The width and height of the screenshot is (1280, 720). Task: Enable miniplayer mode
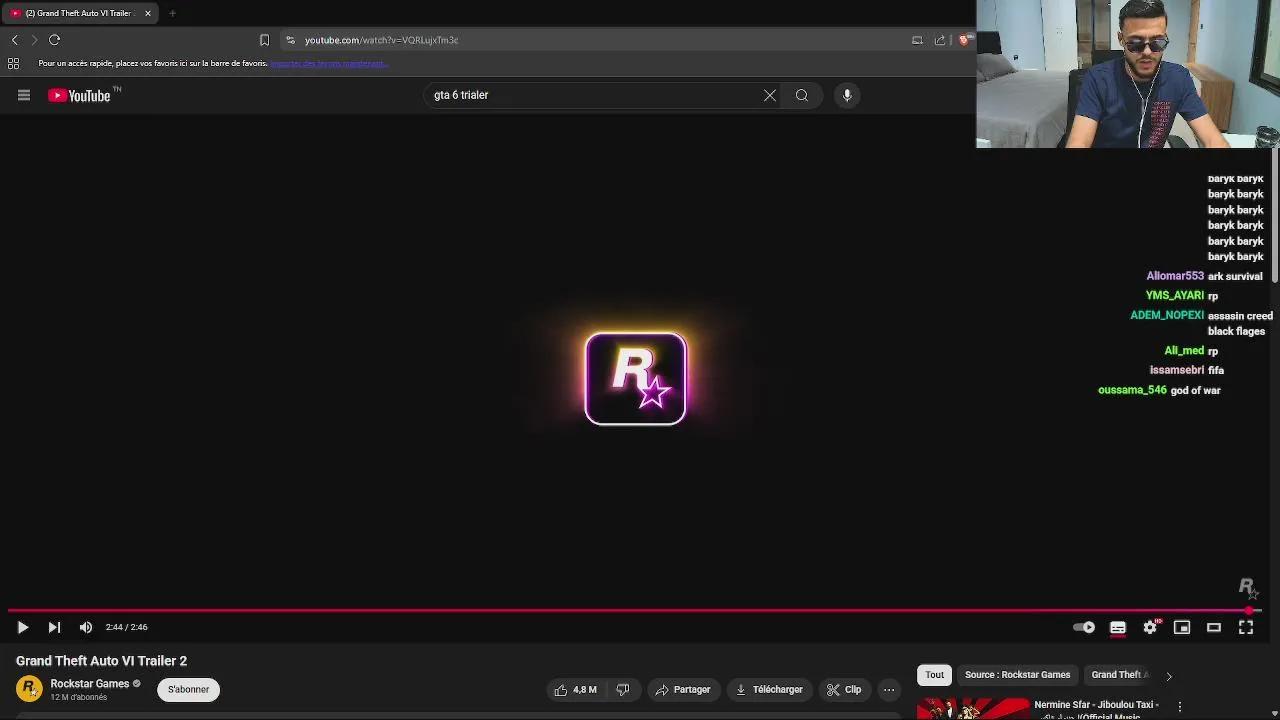tap(1182, 627)
